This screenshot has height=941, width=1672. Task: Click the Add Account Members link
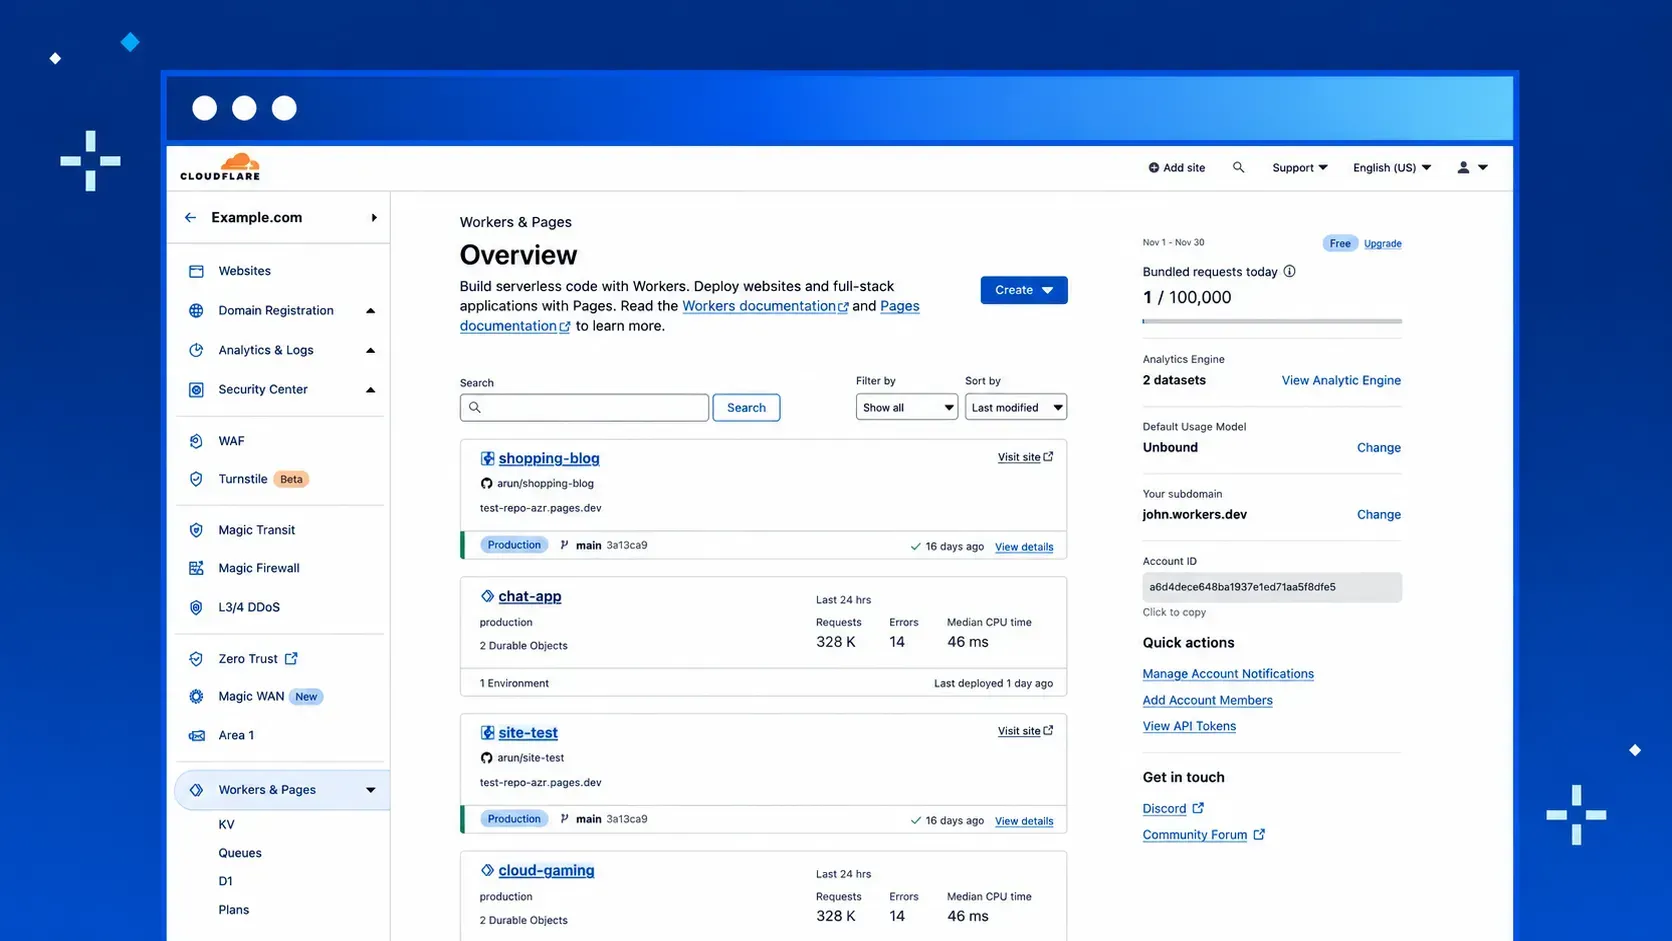point(1207,700)
